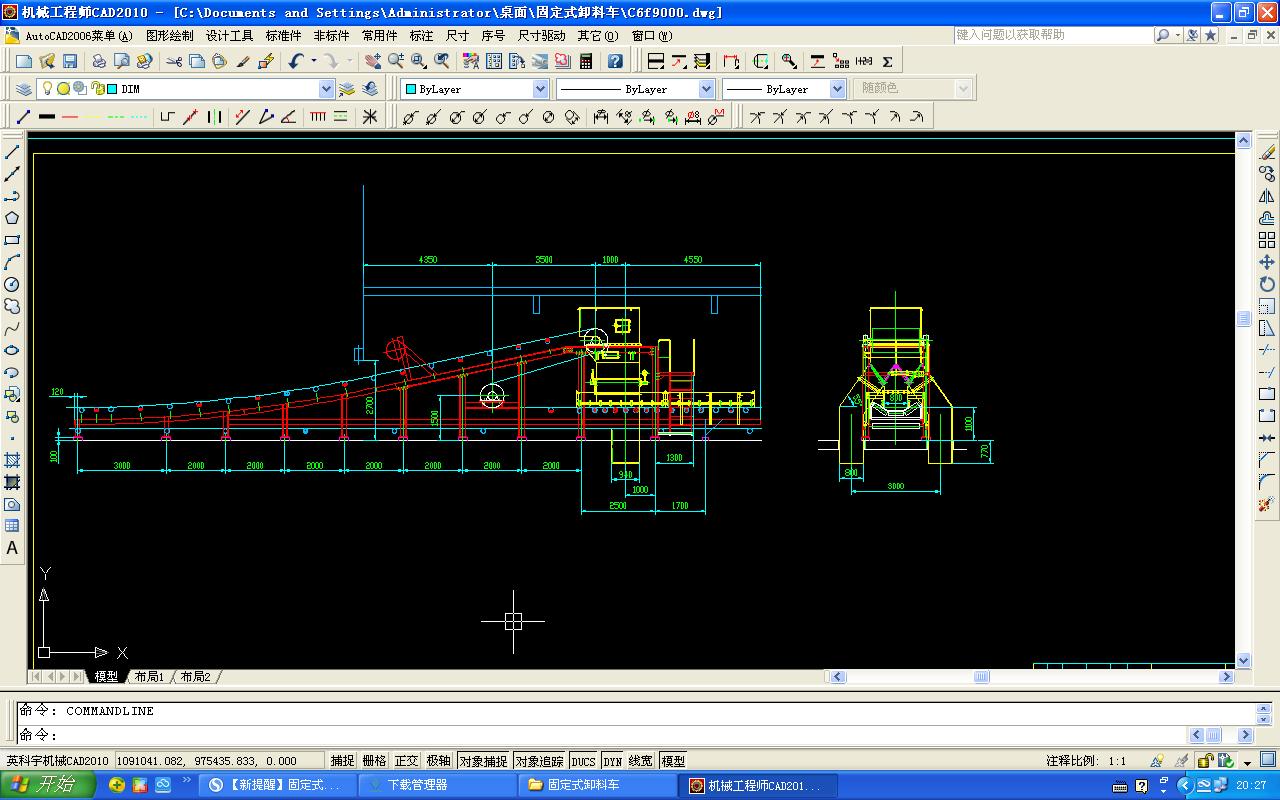Toggle 栅格 grid display in status bar

[374, 761]
